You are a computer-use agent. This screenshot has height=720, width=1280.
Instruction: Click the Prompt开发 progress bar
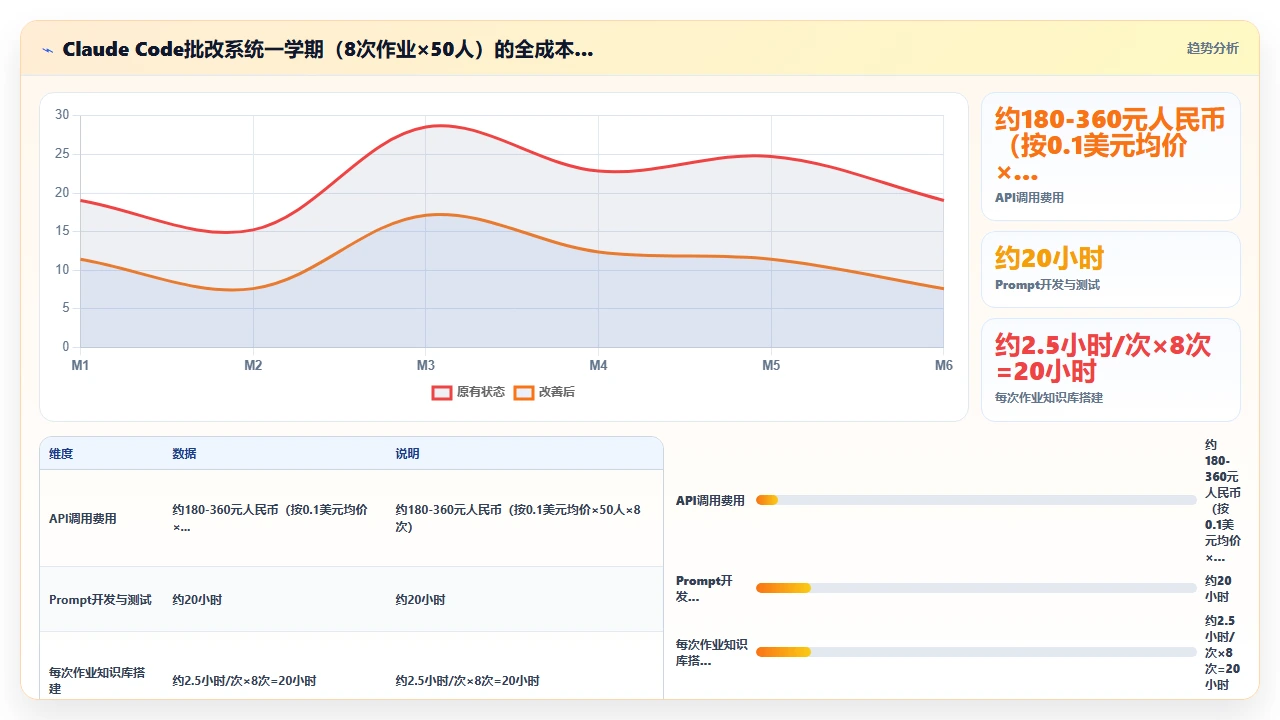[x=976, y=588]
